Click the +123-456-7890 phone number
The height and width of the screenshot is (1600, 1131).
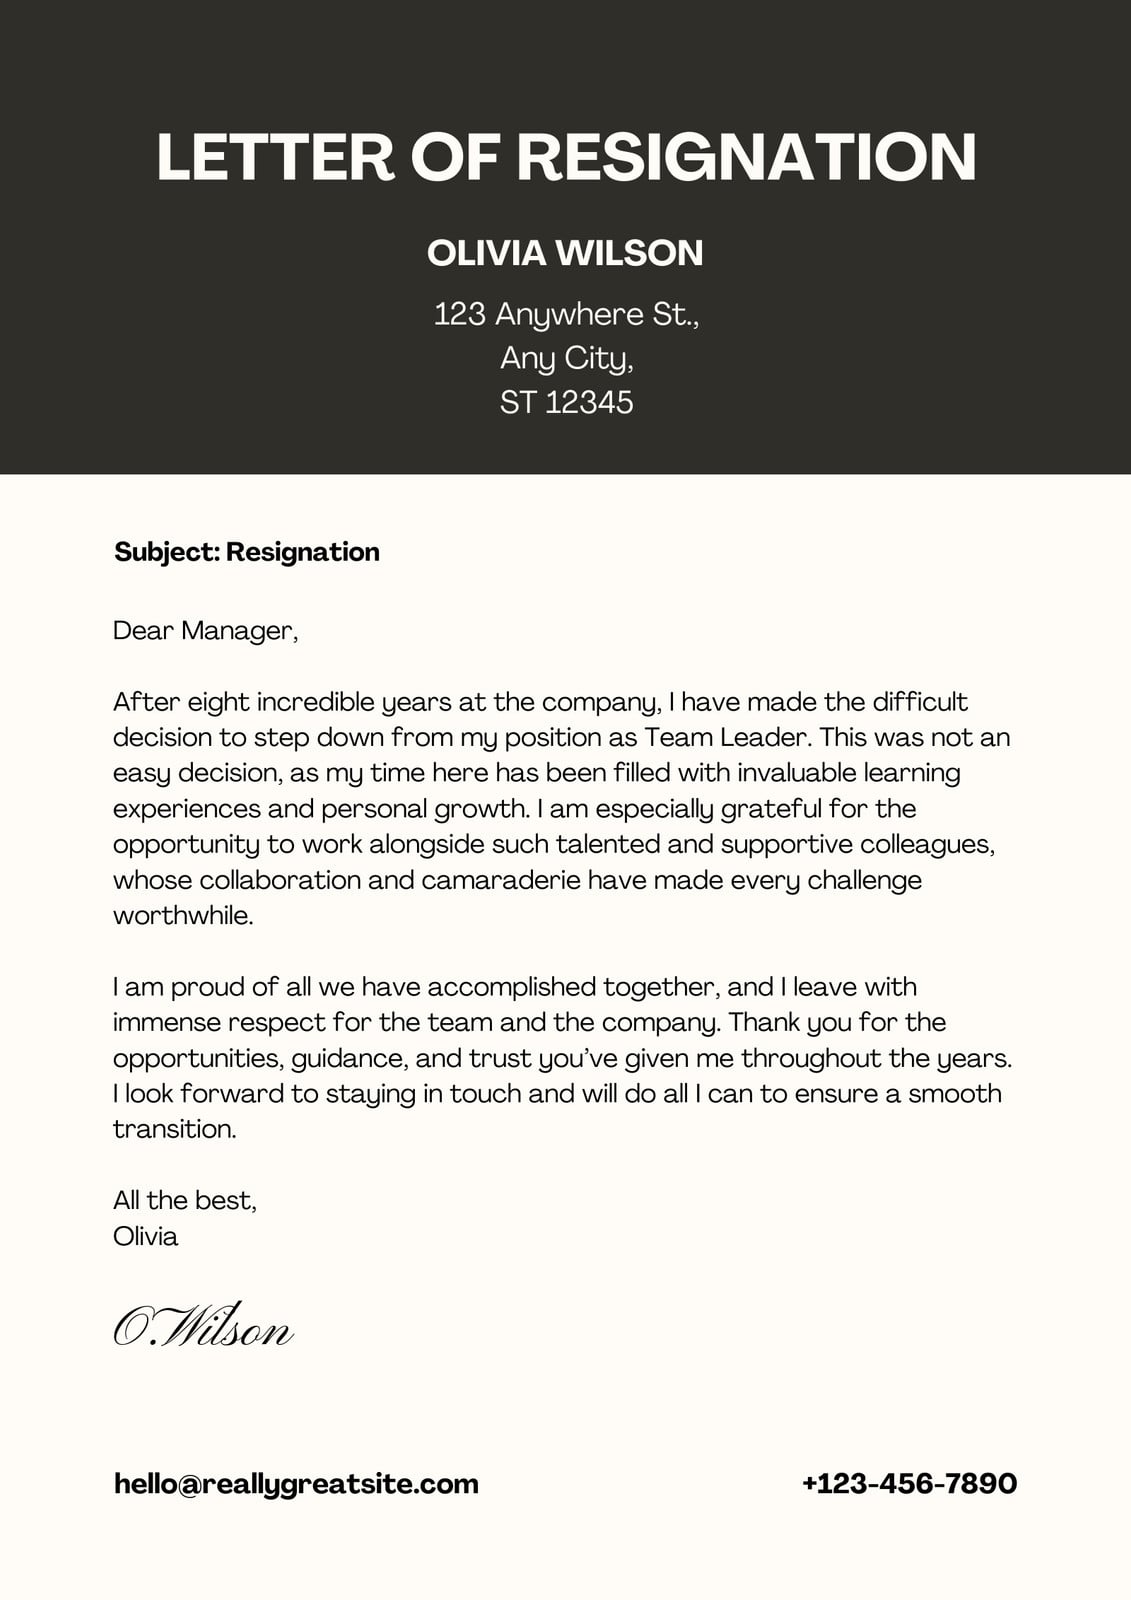[x=910, y=1482]
